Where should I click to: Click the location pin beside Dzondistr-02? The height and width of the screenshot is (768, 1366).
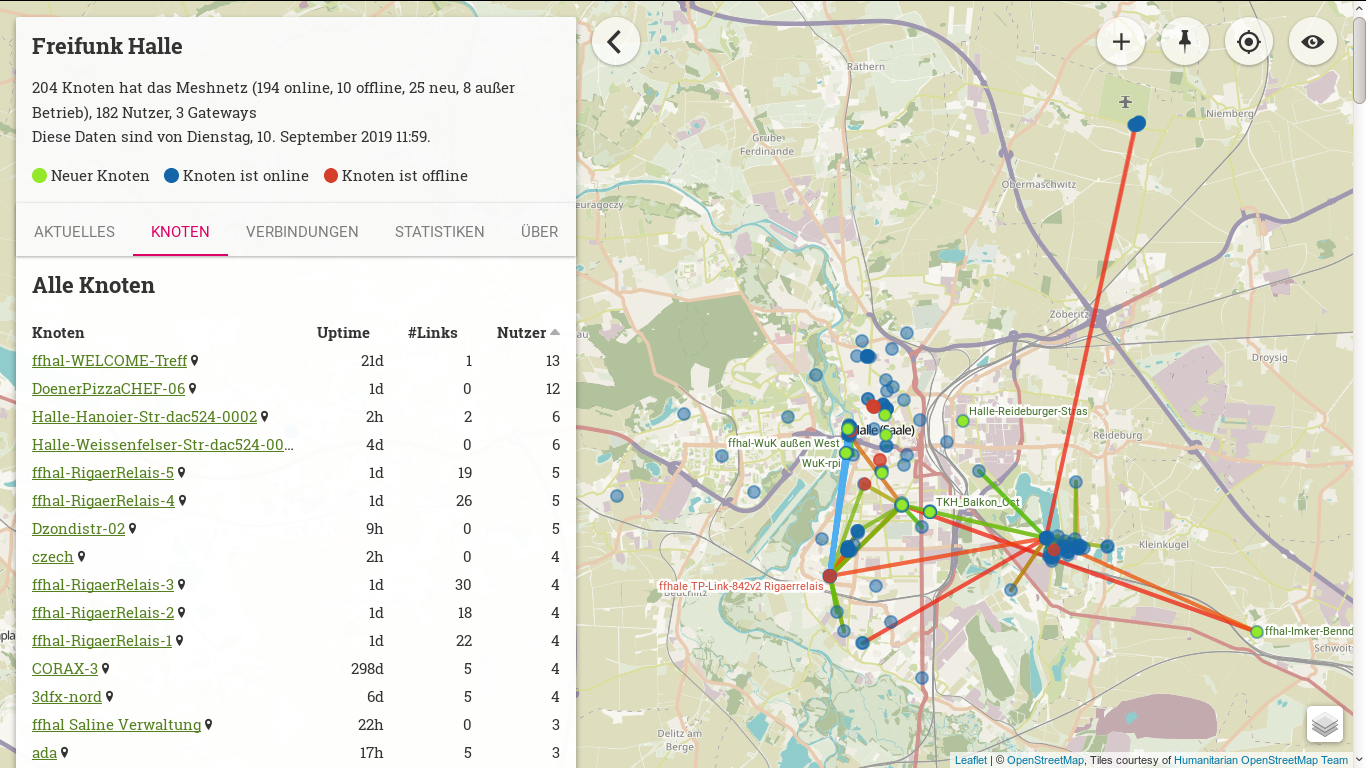(129, 528)
